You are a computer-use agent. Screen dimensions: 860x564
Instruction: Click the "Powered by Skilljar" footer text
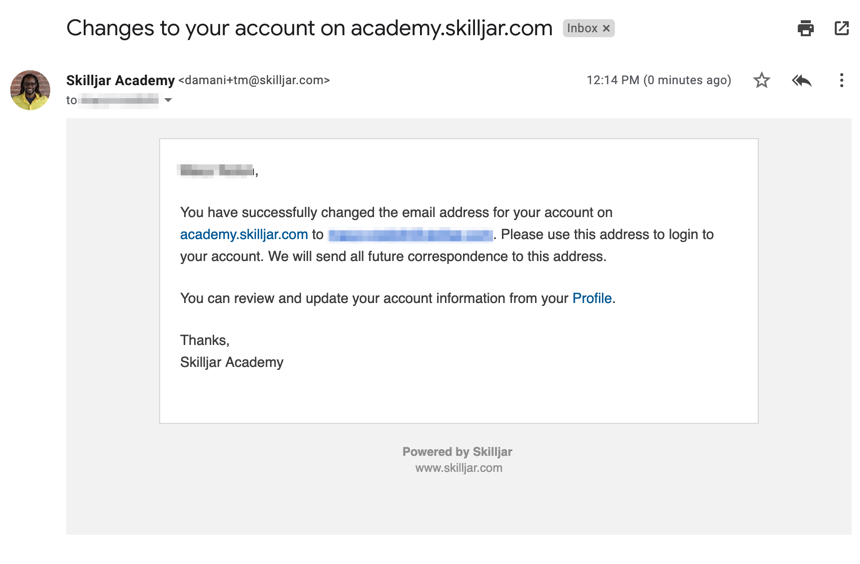457,452
